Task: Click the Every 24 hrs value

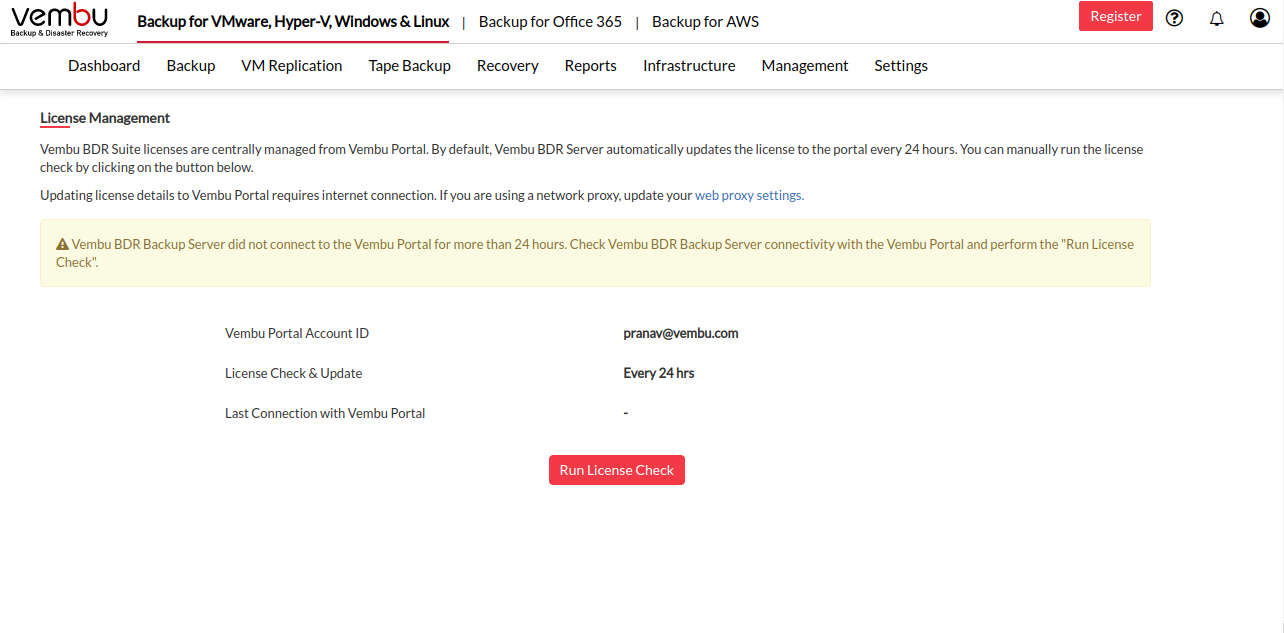Action: (659, 373)
